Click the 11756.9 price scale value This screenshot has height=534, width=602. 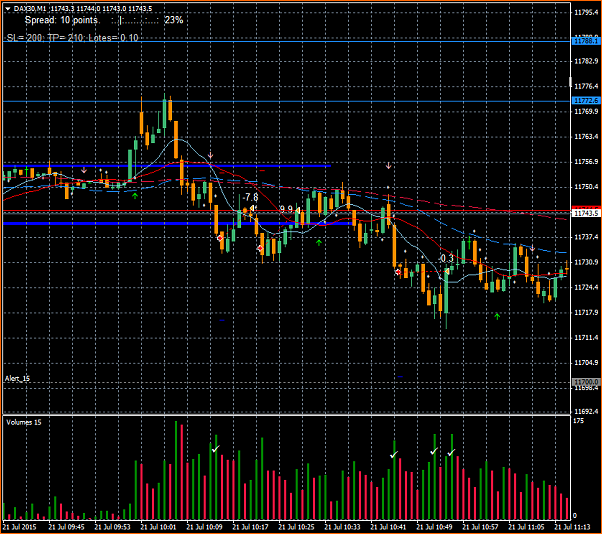(586, 162)
